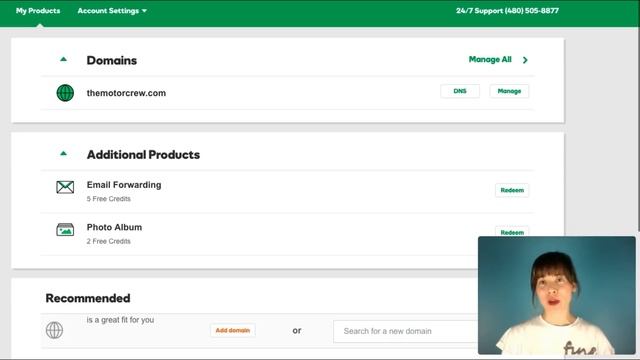Click the Email Forwarding product title
Viewport: 640px width, 360px height.
tap(124, 185)
